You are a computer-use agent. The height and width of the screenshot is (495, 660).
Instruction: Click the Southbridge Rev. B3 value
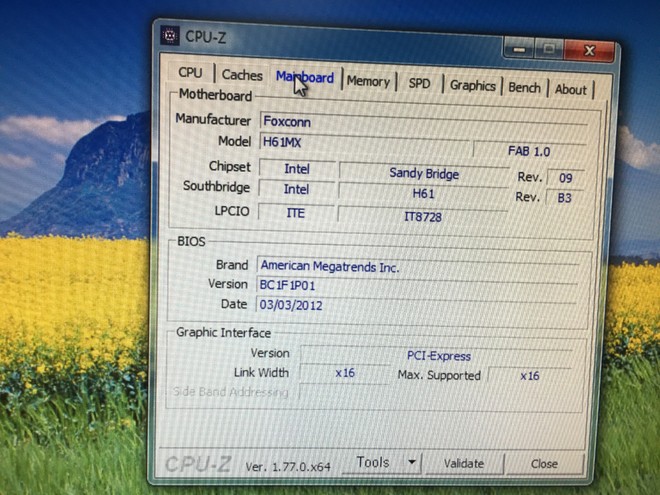coord(564,198)
